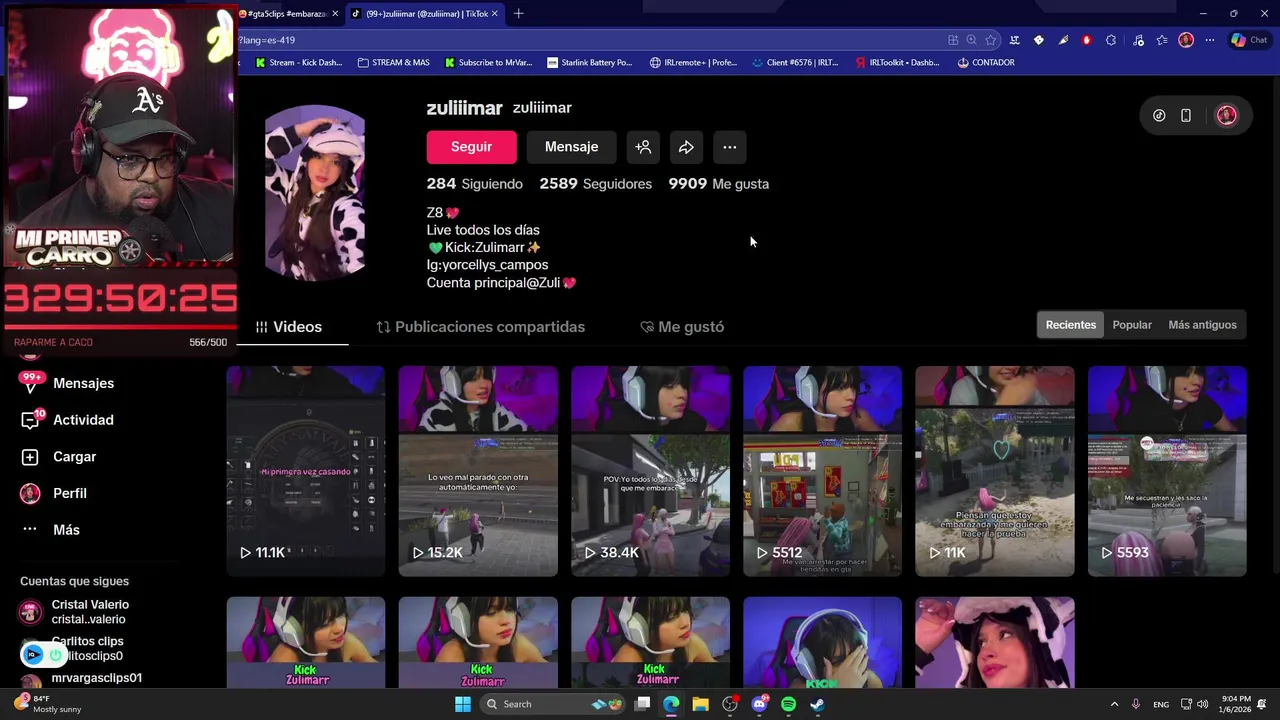This screenshot has width=1280, height=720.
Task: Switch to Publicaciones compartidas tab
Action: (x=480, y=327)
